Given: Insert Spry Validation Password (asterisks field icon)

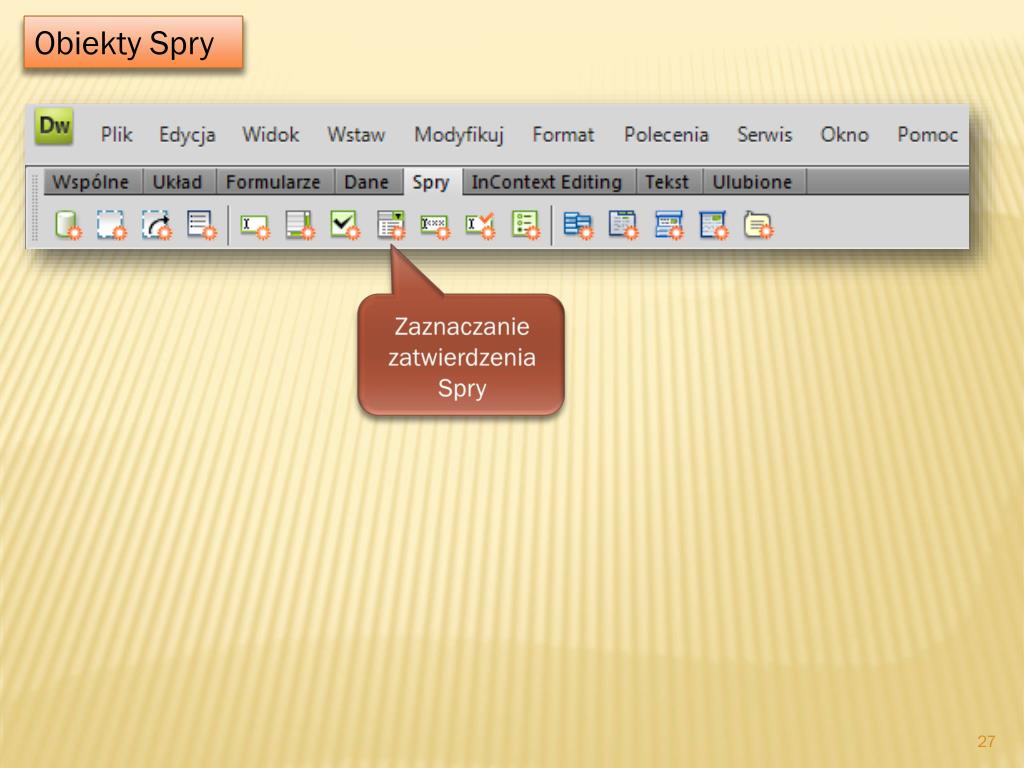Looking at the screenshot, I should coord(435,227).
